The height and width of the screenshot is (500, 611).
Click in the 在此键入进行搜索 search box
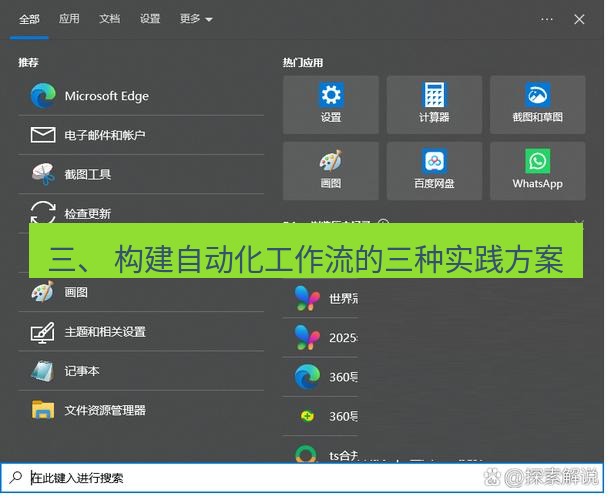302,477
